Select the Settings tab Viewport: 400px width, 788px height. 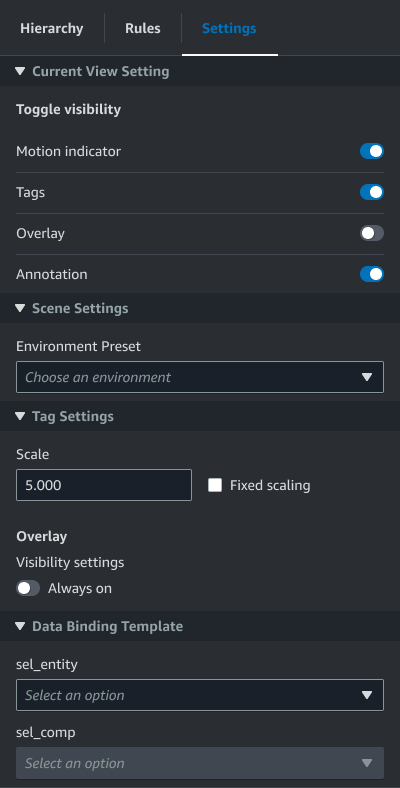point(229,28)
